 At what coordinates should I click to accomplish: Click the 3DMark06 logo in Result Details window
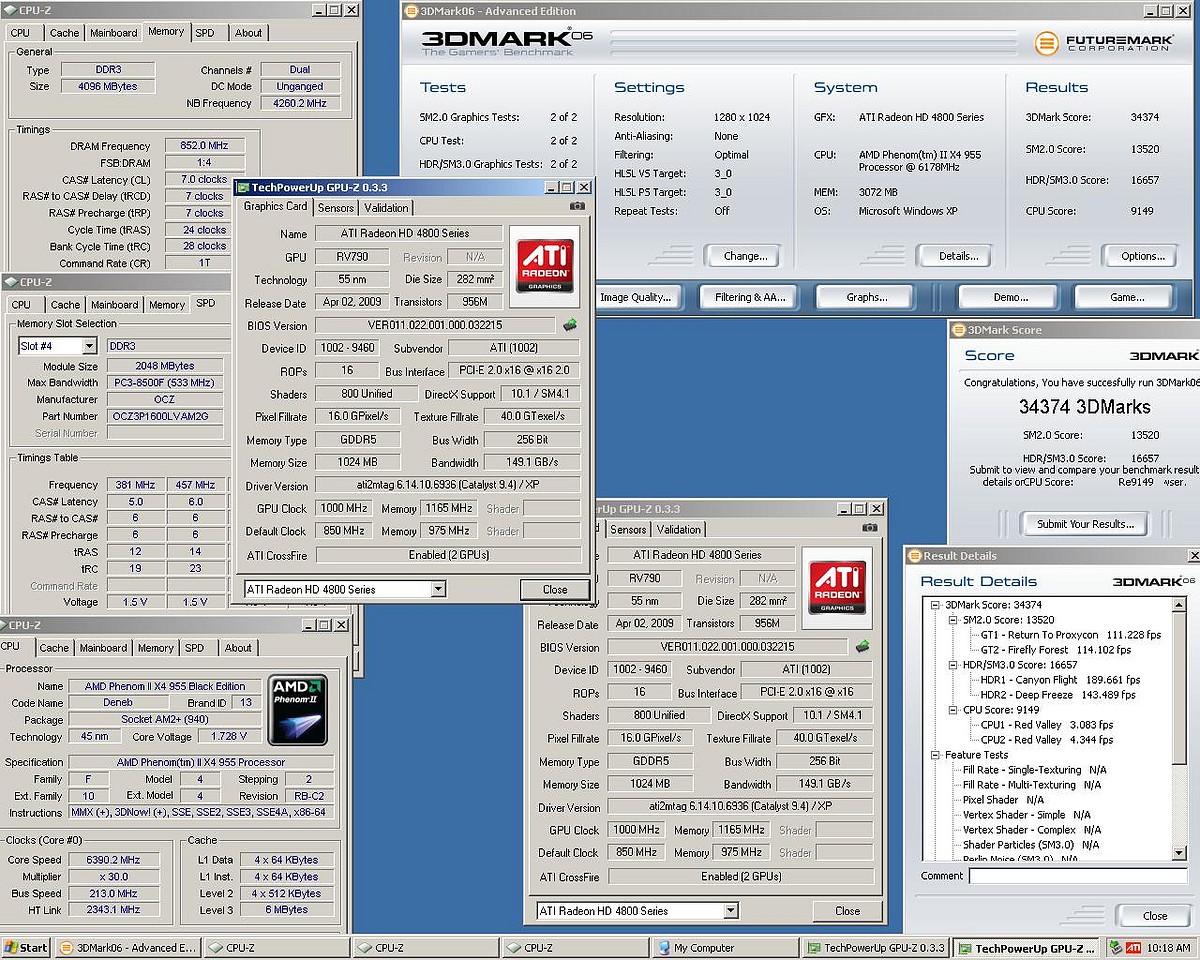pyautogui.click(x=1154, y=582)
